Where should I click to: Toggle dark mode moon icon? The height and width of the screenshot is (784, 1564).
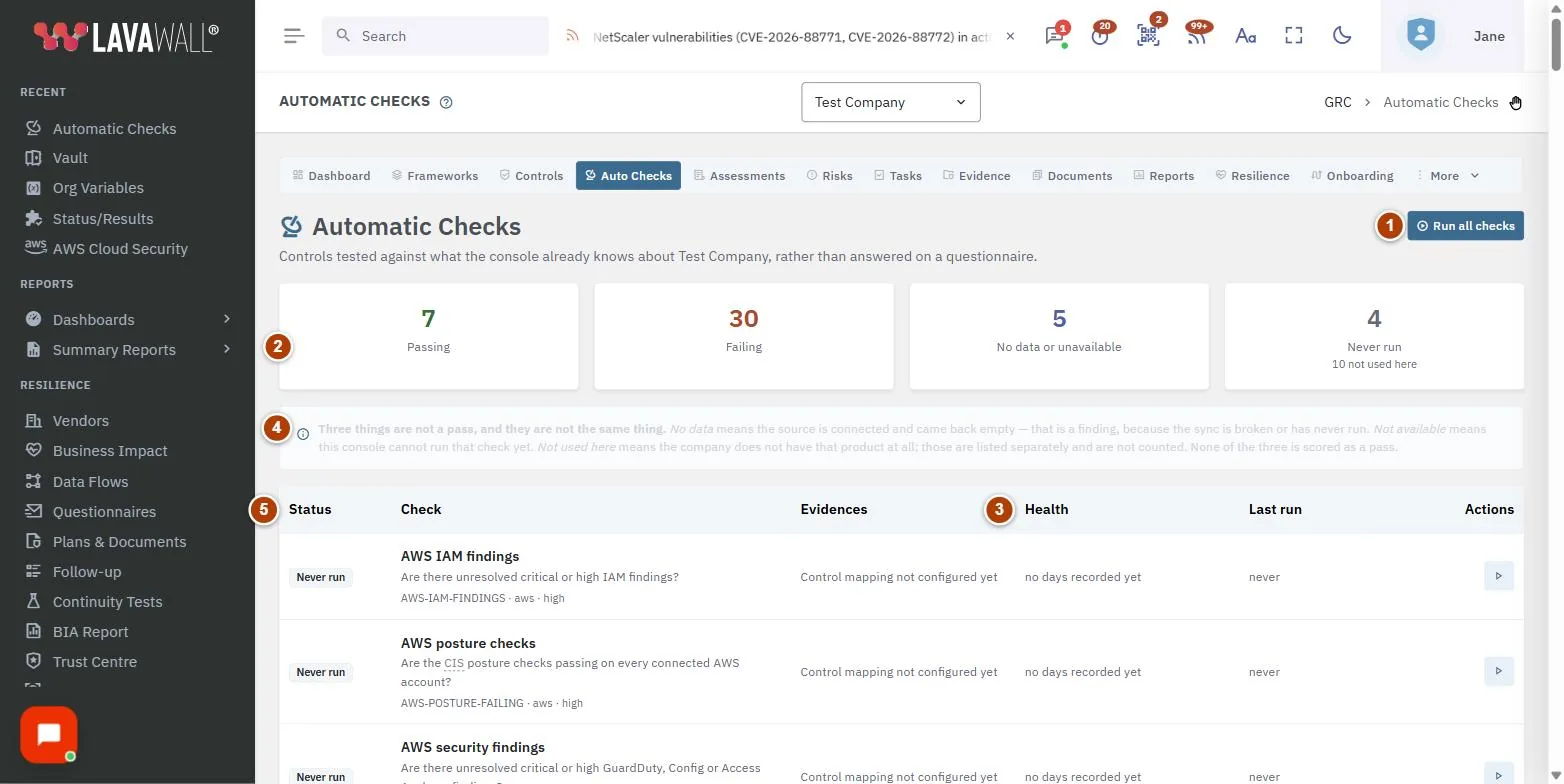point(1342,36)
